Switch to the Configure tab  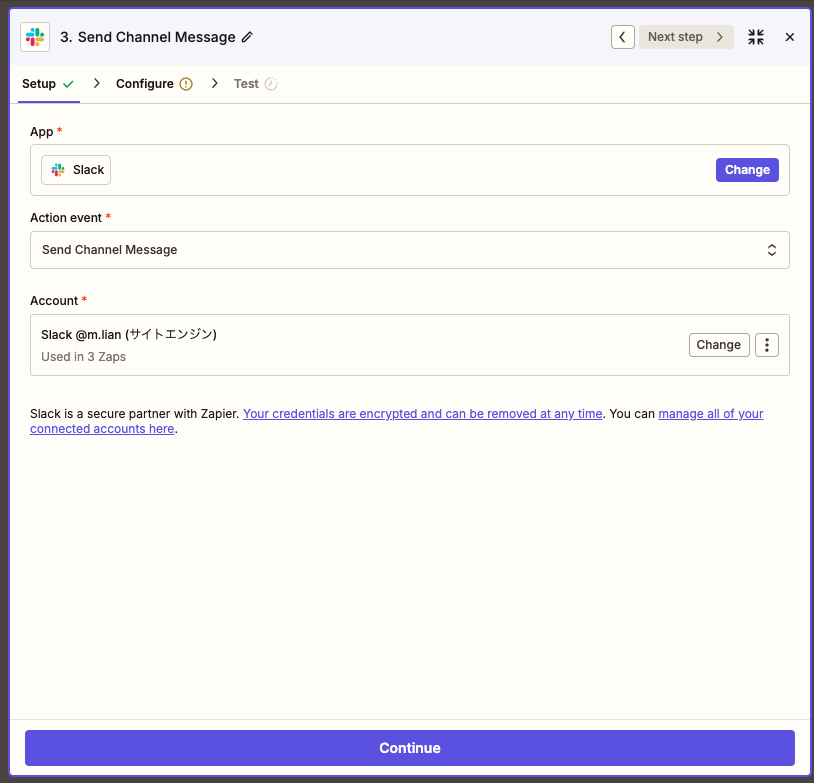point(145,84)
